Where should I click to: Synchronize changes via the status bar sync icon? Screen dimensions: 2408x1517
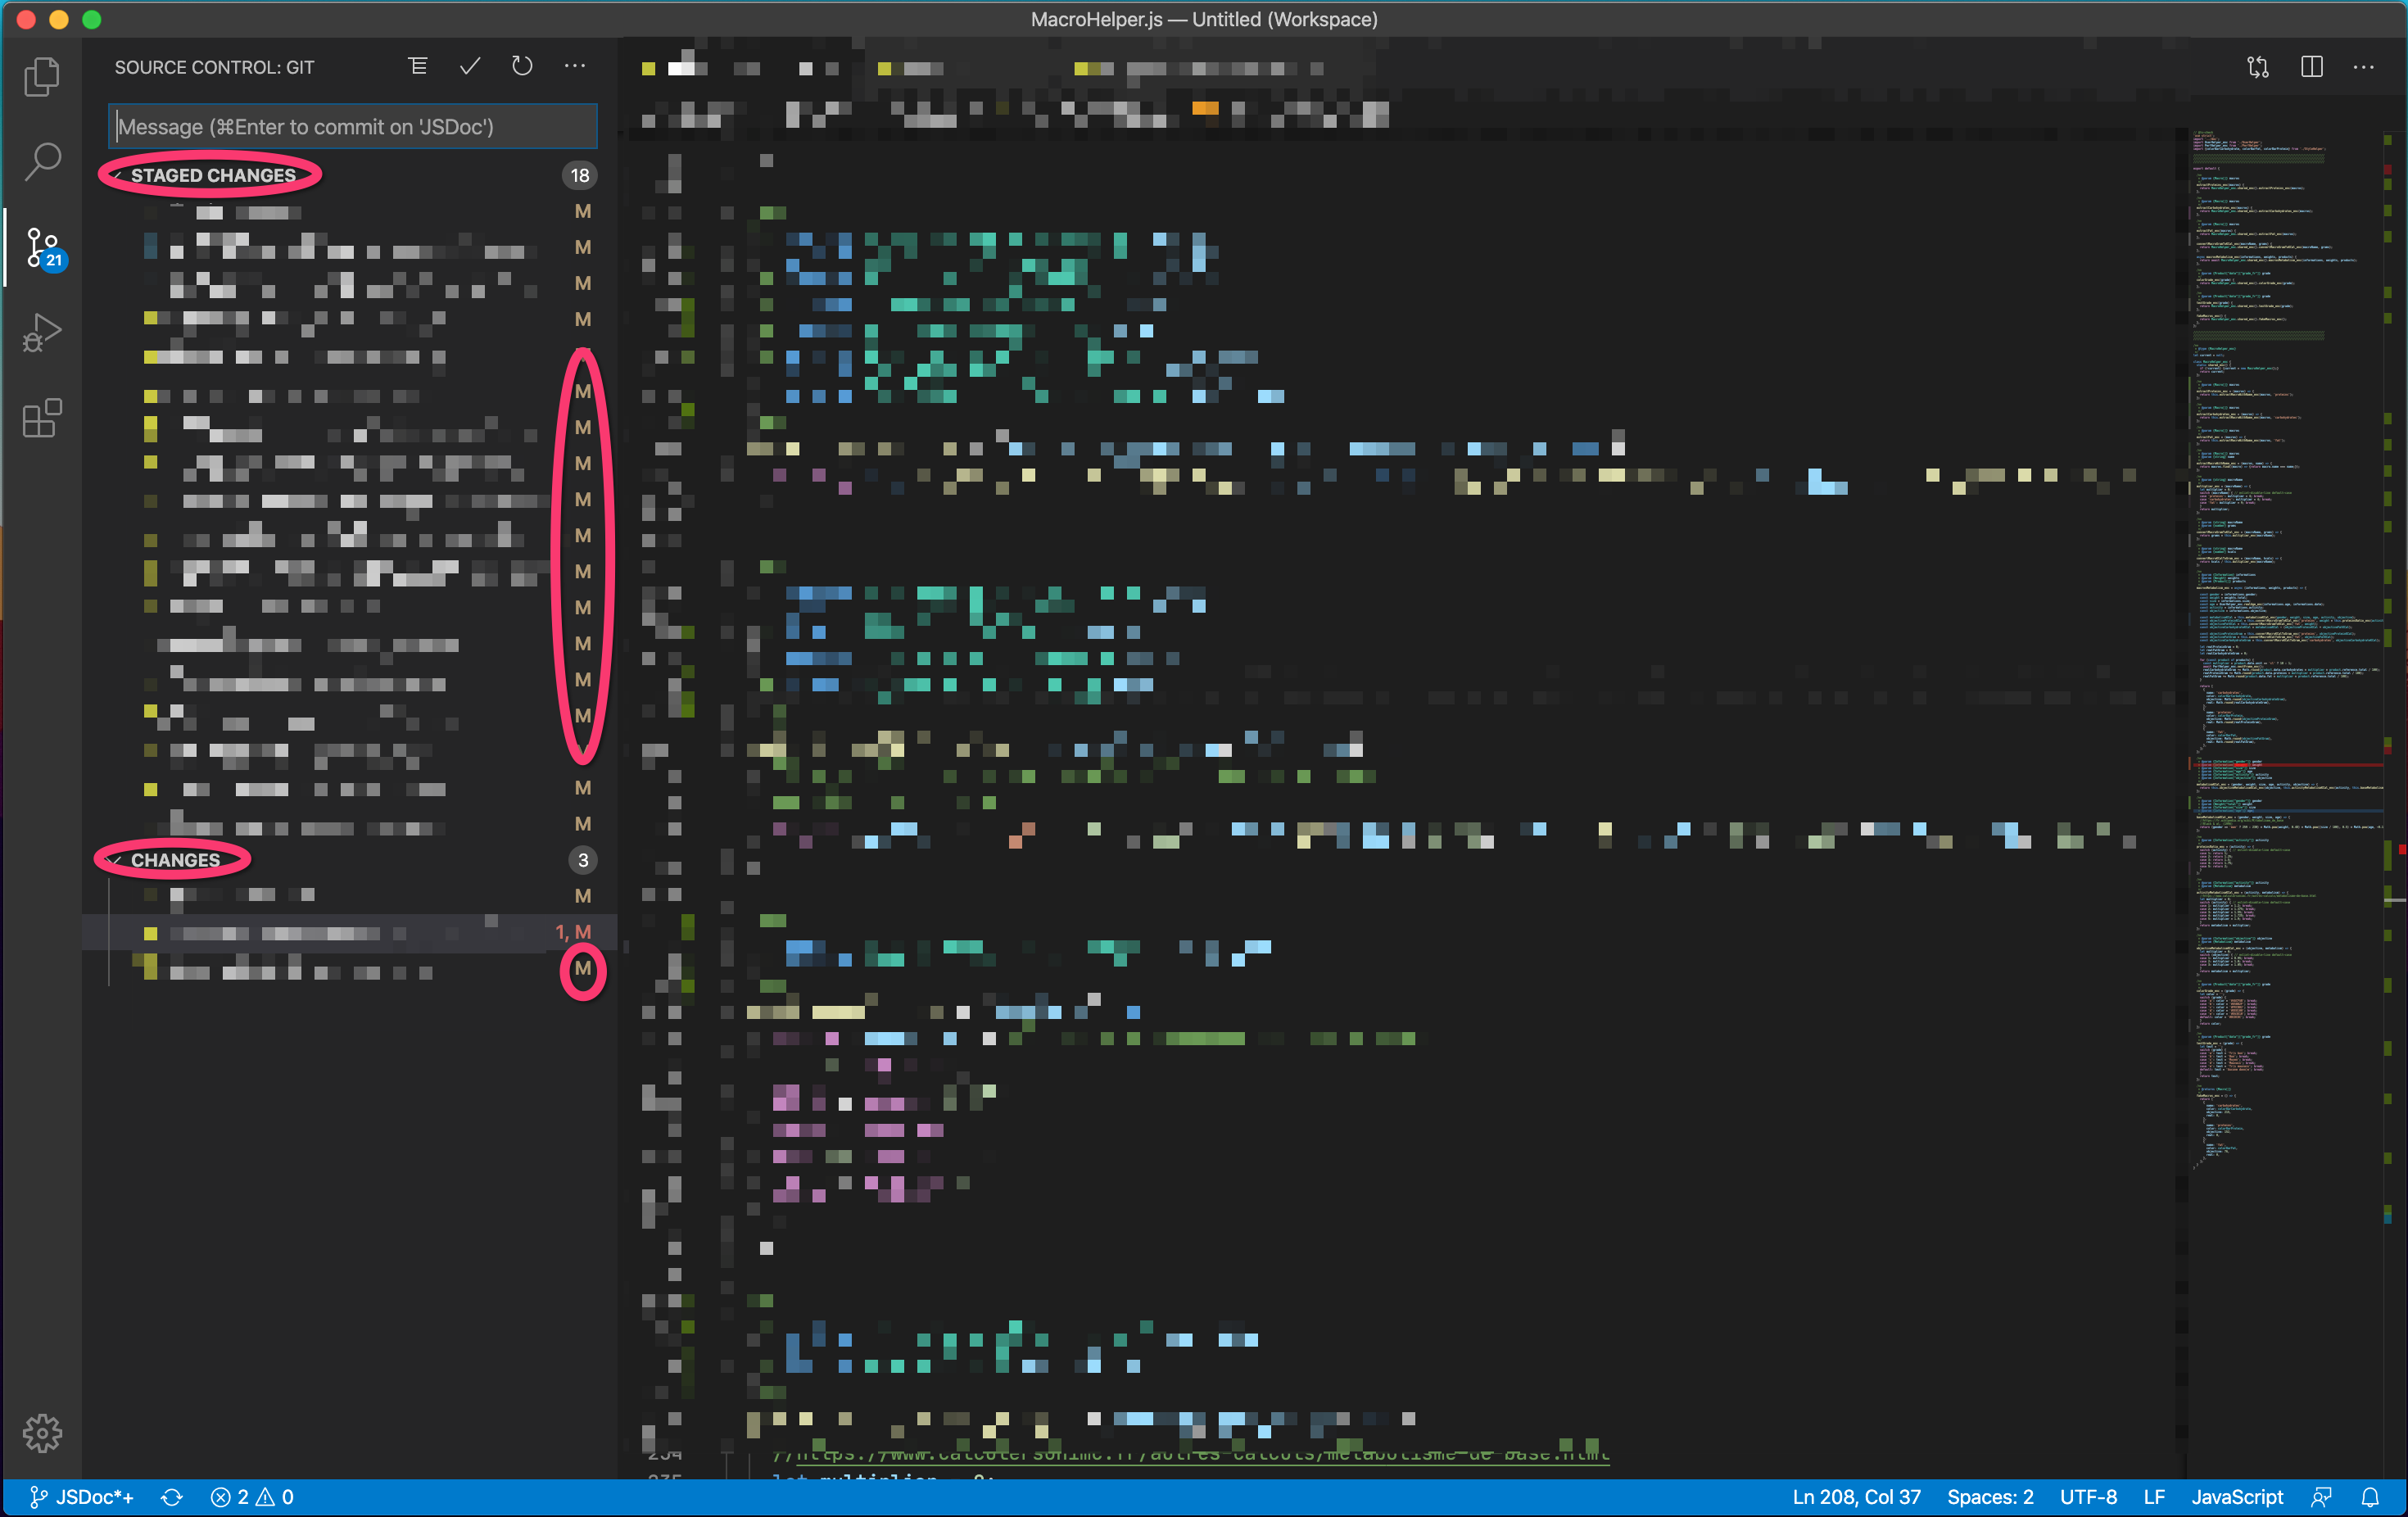[172, 1497]
